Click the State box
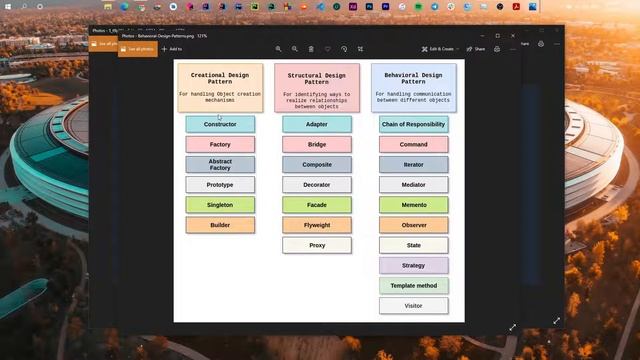This screenshot has height=360, width=640. click(x=413, y=245)
